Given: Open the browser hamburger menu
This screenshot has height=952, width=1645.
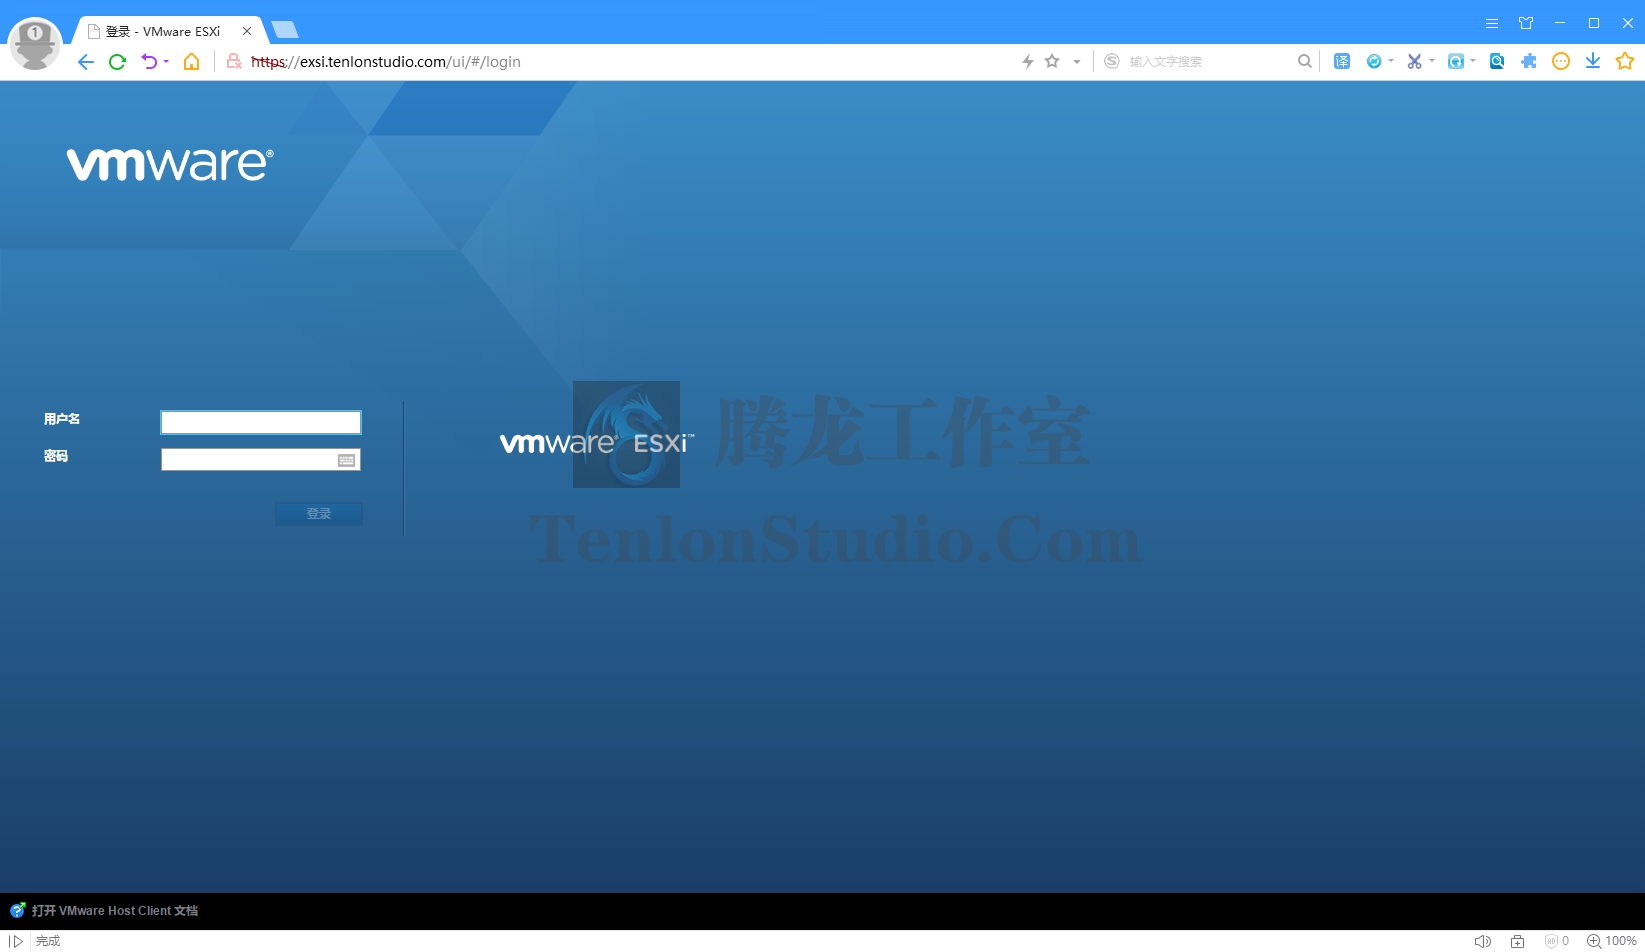Looking at the screenshot, I should pyautogui.click(x=1492, y=23).
